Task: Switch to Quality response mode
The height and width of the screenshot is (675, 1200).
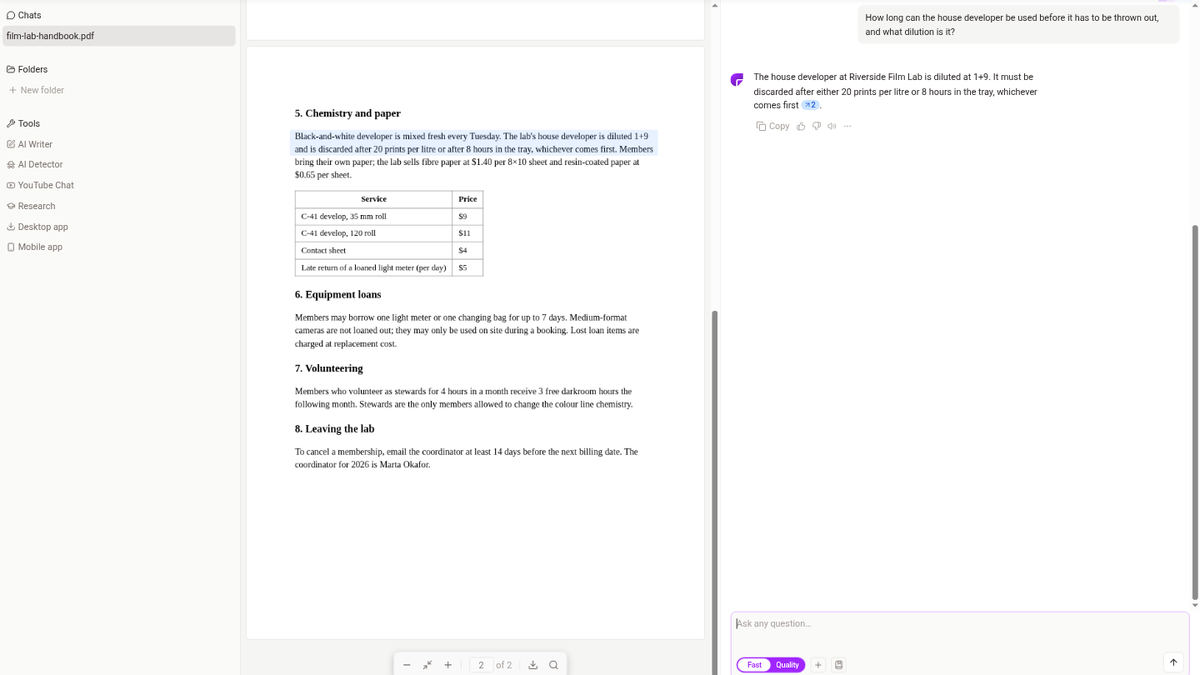Action: point(787,665)
